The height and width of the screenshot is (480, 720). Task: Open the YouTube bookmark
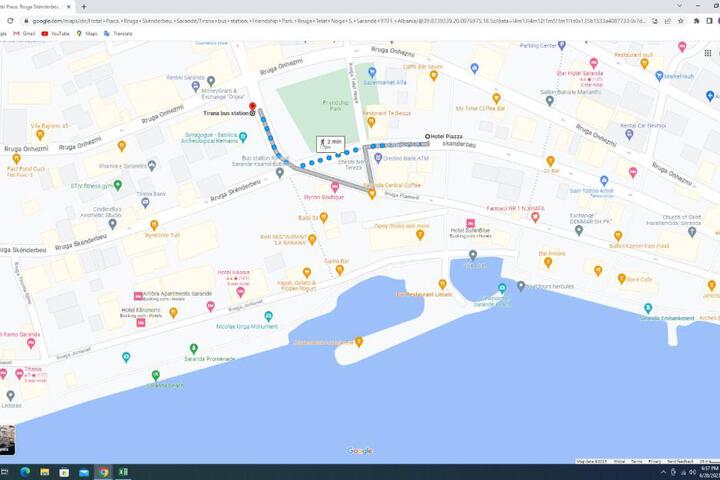[x=56, y=34]
